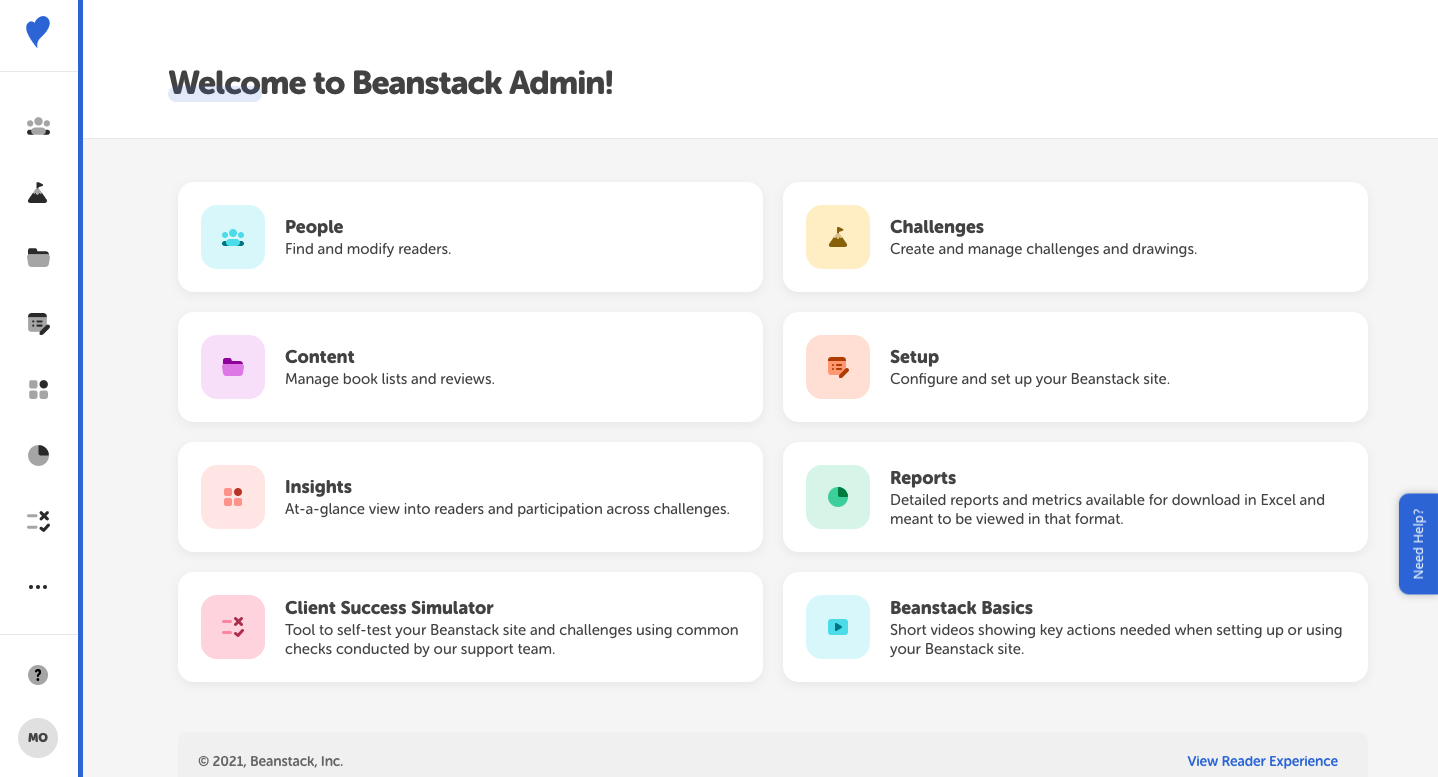
Task: Click the sidebar help question mark icon
Action: click(38, 675)
